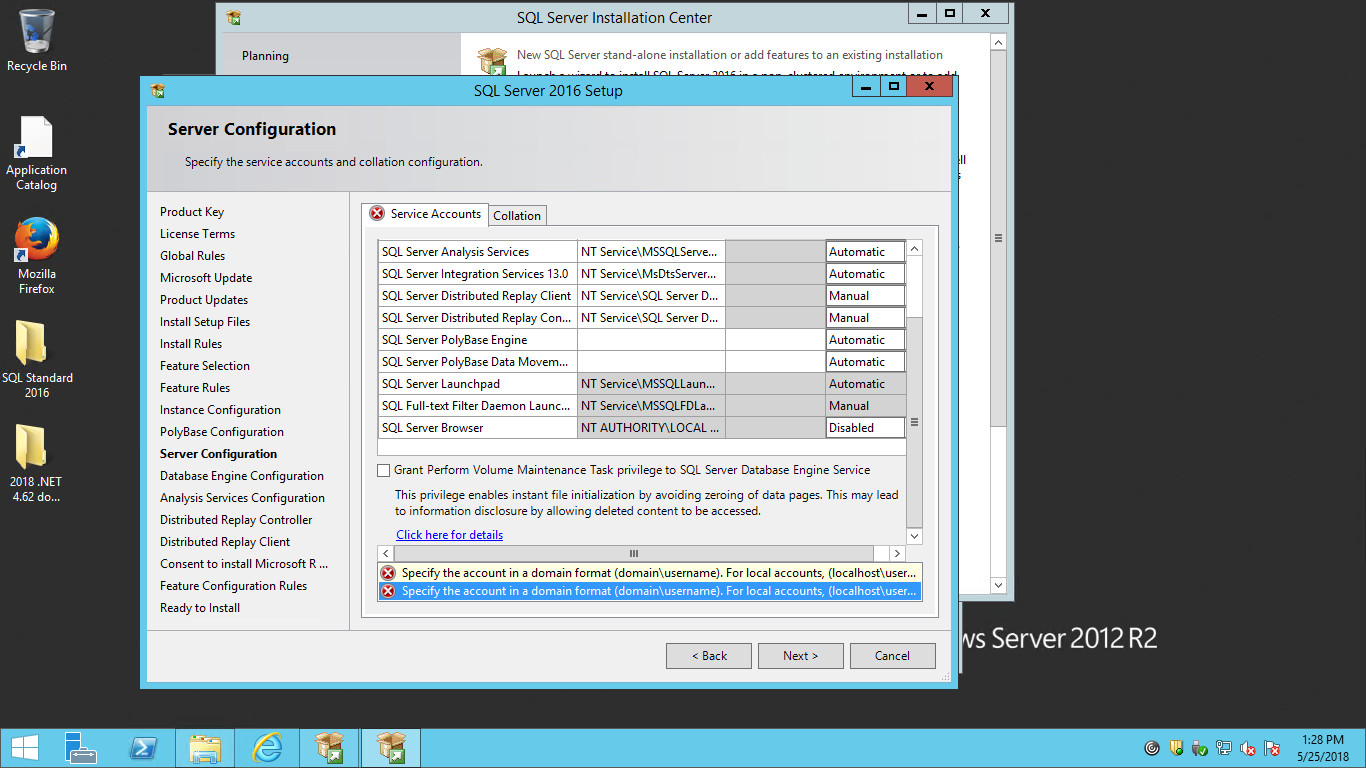Select the Service Accounts tab
Screen dimensions: 1366x768
pos(425,214)
